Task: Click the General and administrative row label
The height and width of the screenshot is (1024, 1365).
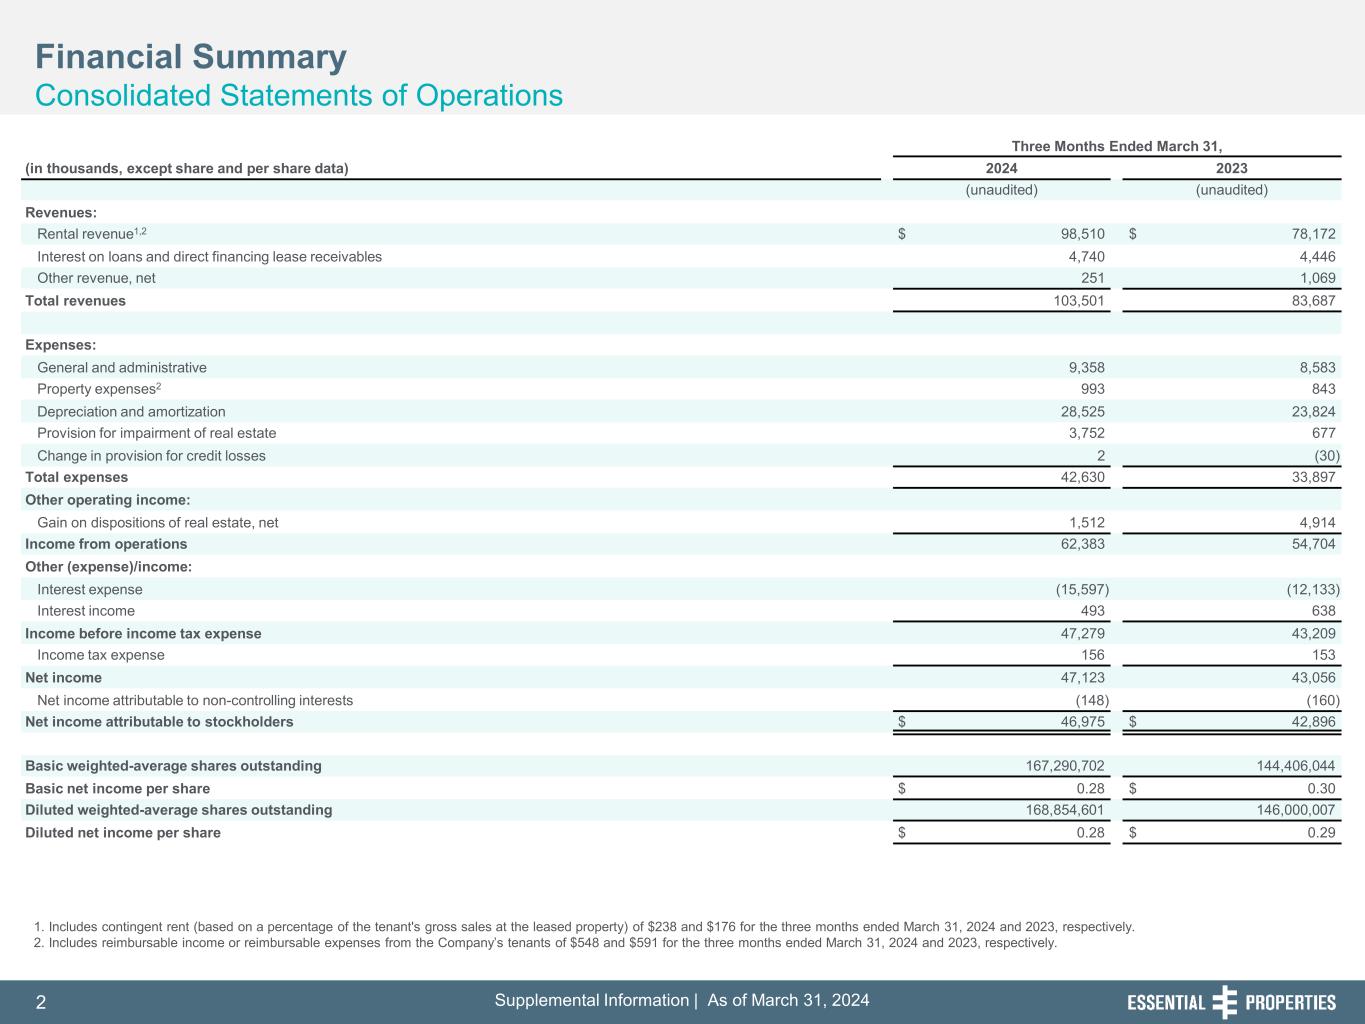Action: 122,368
